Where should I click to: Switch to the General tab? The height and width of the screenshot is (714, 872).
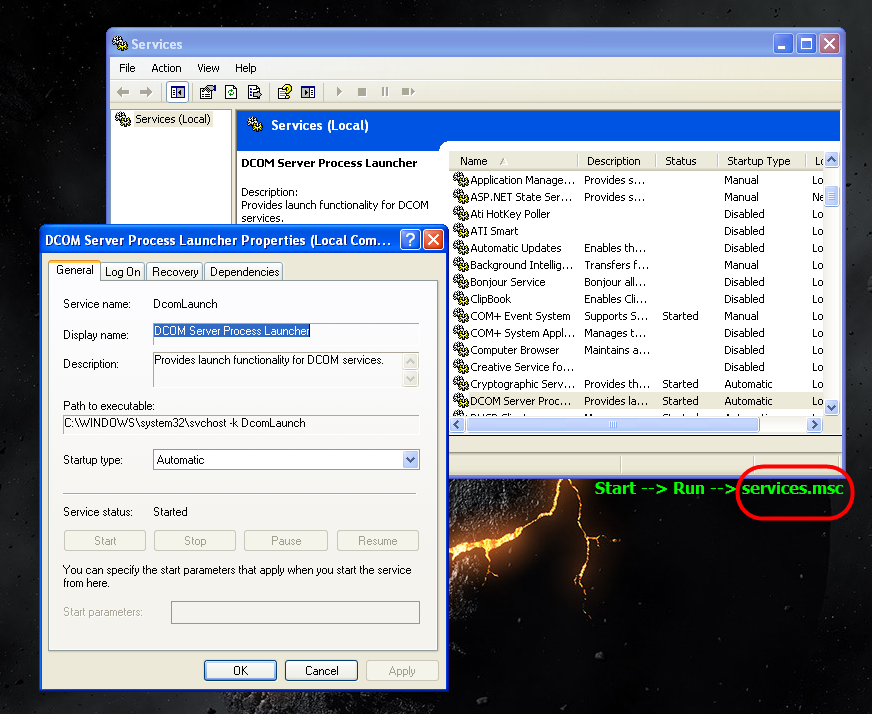75,270
